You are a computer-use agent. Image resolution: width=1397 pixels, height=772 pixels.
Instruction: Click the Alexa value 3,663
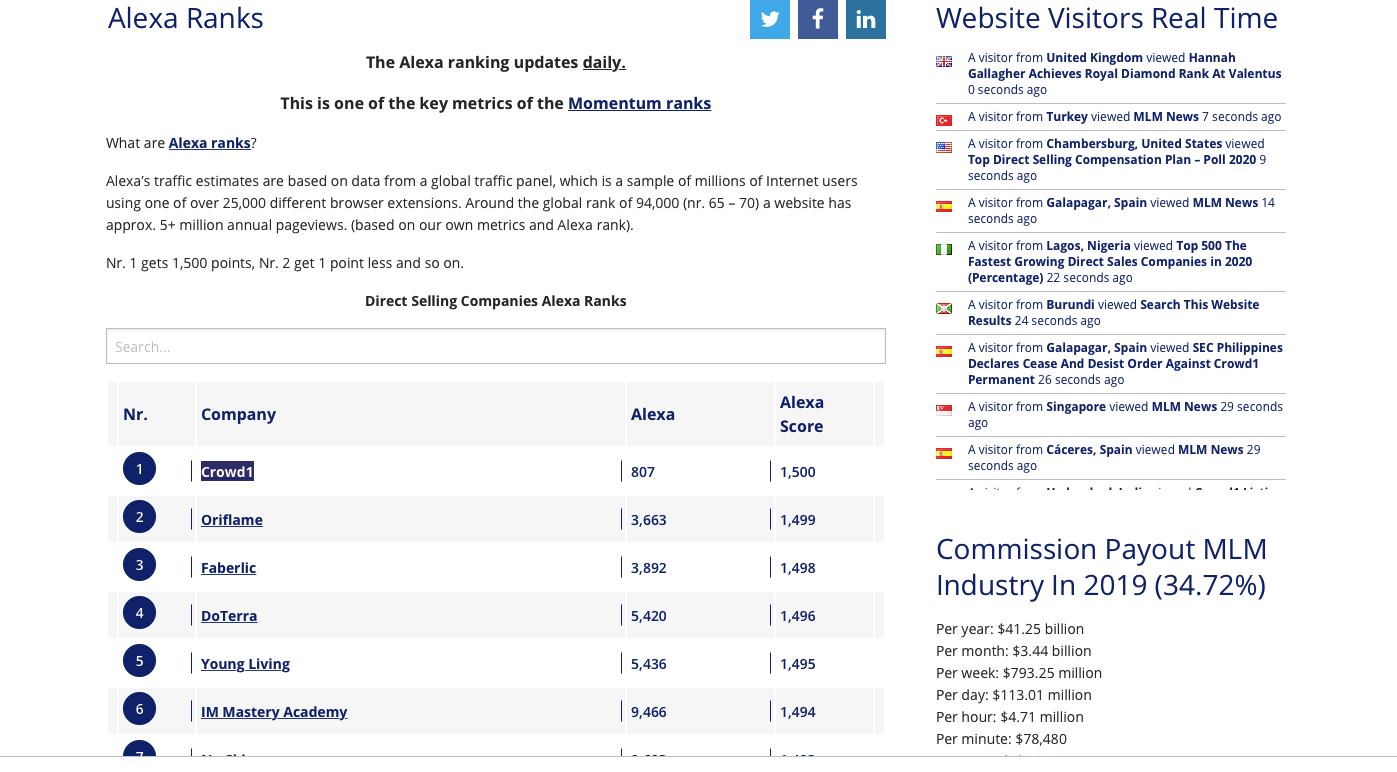pyautogui.click(x=649, y=520)
